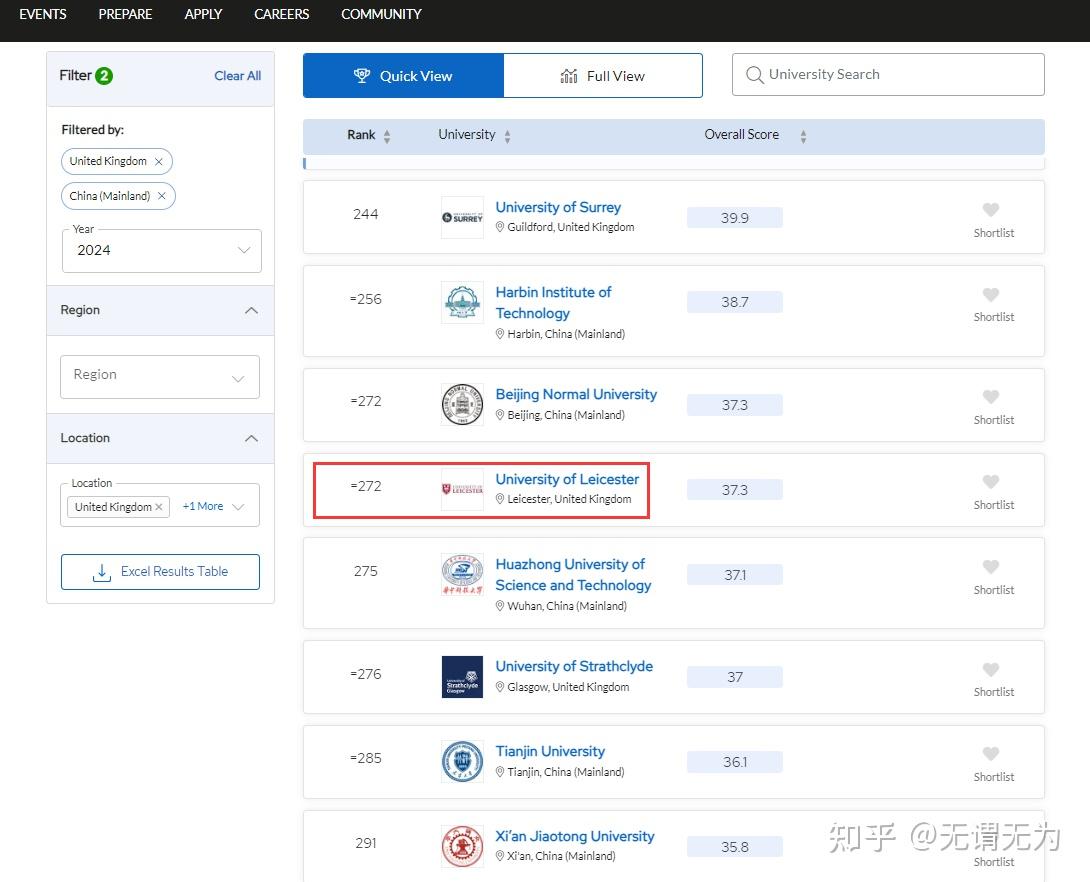This screenshot has height=882, width=1090.
Task: Click the search magnifier icon
Action: point(754,74)
